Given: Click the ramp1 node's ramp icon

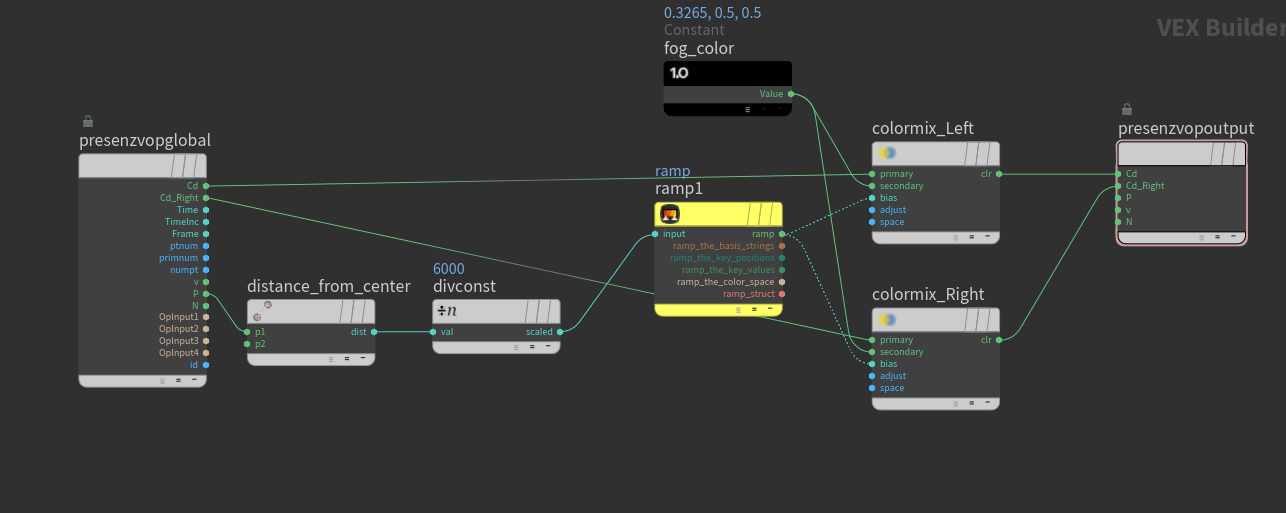Looking at the screenshot, I should tap(670, 214).
